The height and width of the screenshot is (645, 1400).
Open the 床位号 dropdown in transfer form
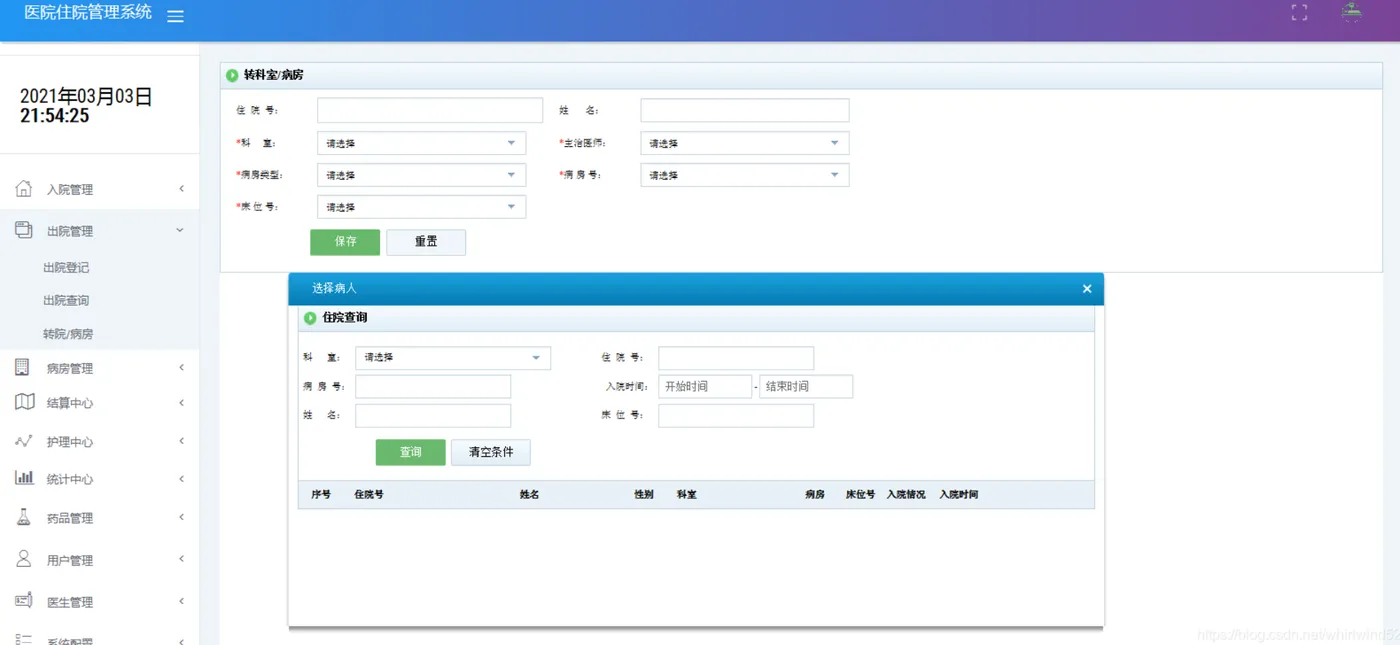click(x=421, y=207)
